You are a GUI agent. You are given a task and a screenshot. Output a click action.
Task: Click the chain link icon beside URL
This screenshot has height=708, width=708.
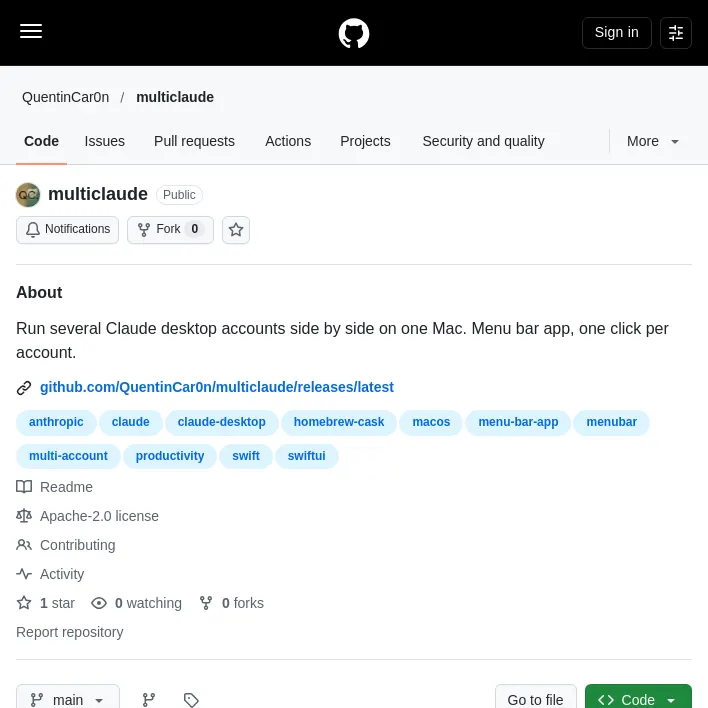(x=24, y=387)
